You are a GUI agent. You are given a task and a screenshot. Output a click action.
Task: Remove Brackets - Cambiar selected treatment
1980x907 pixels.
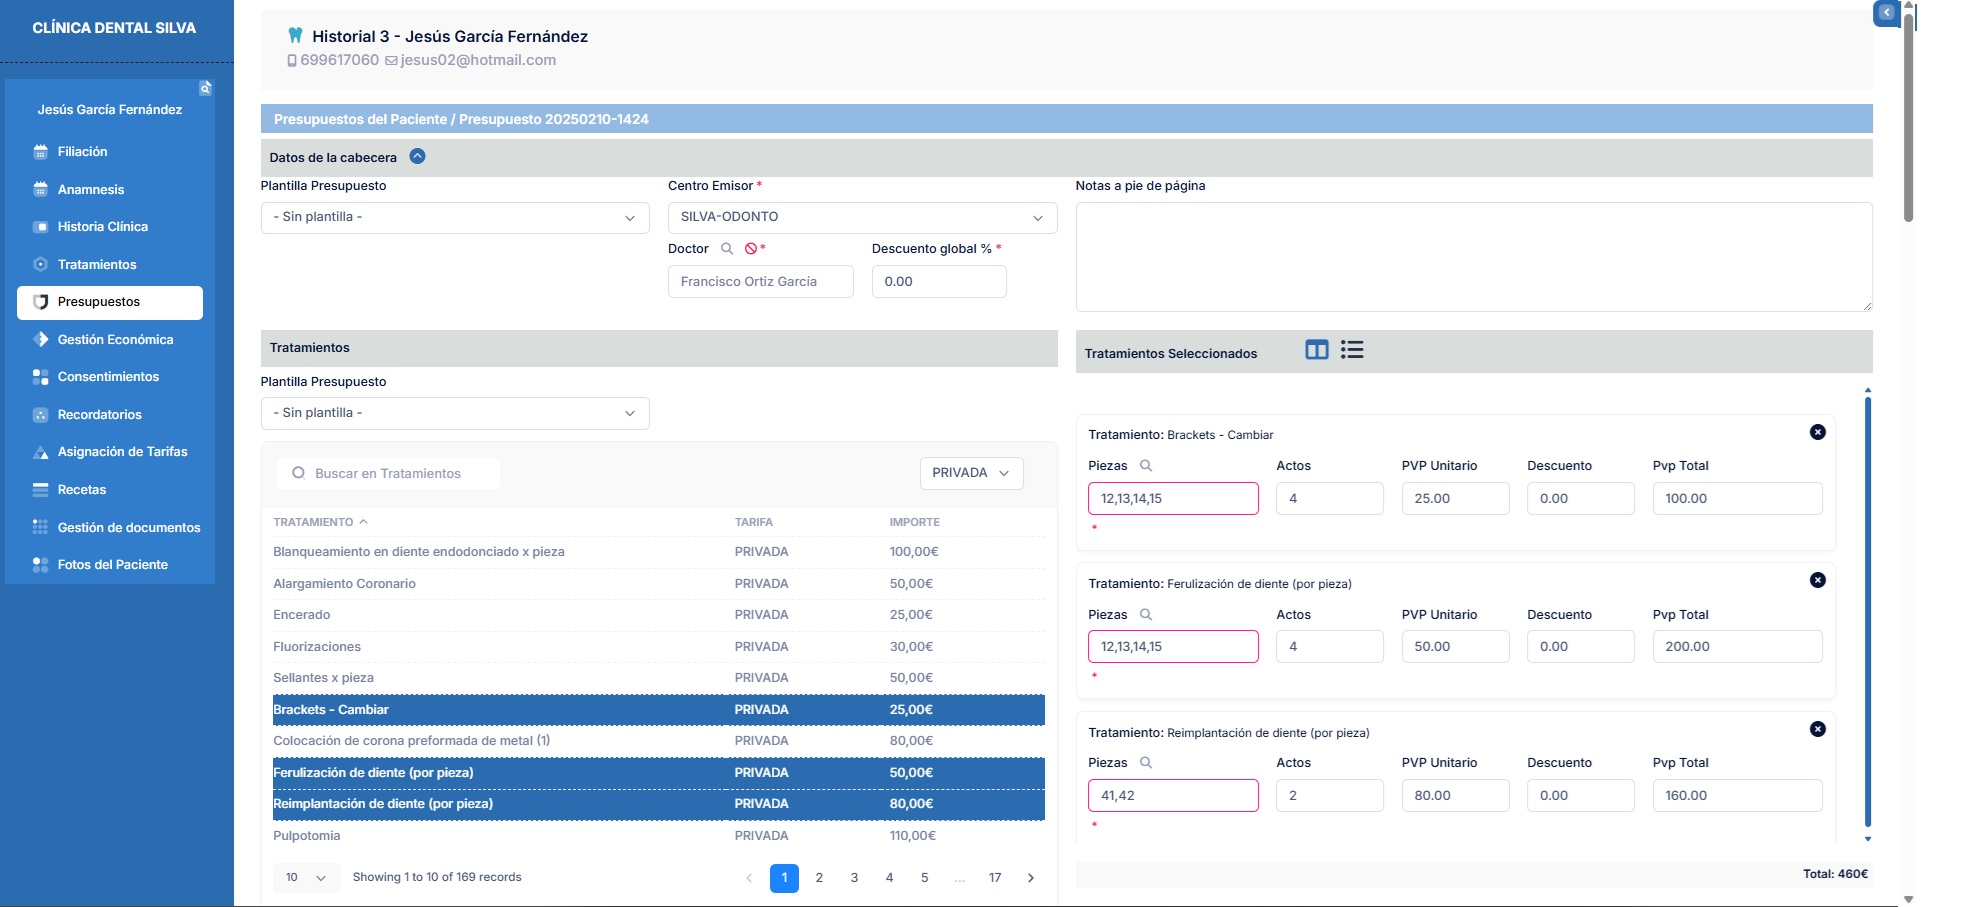[x=1818, y=432]
